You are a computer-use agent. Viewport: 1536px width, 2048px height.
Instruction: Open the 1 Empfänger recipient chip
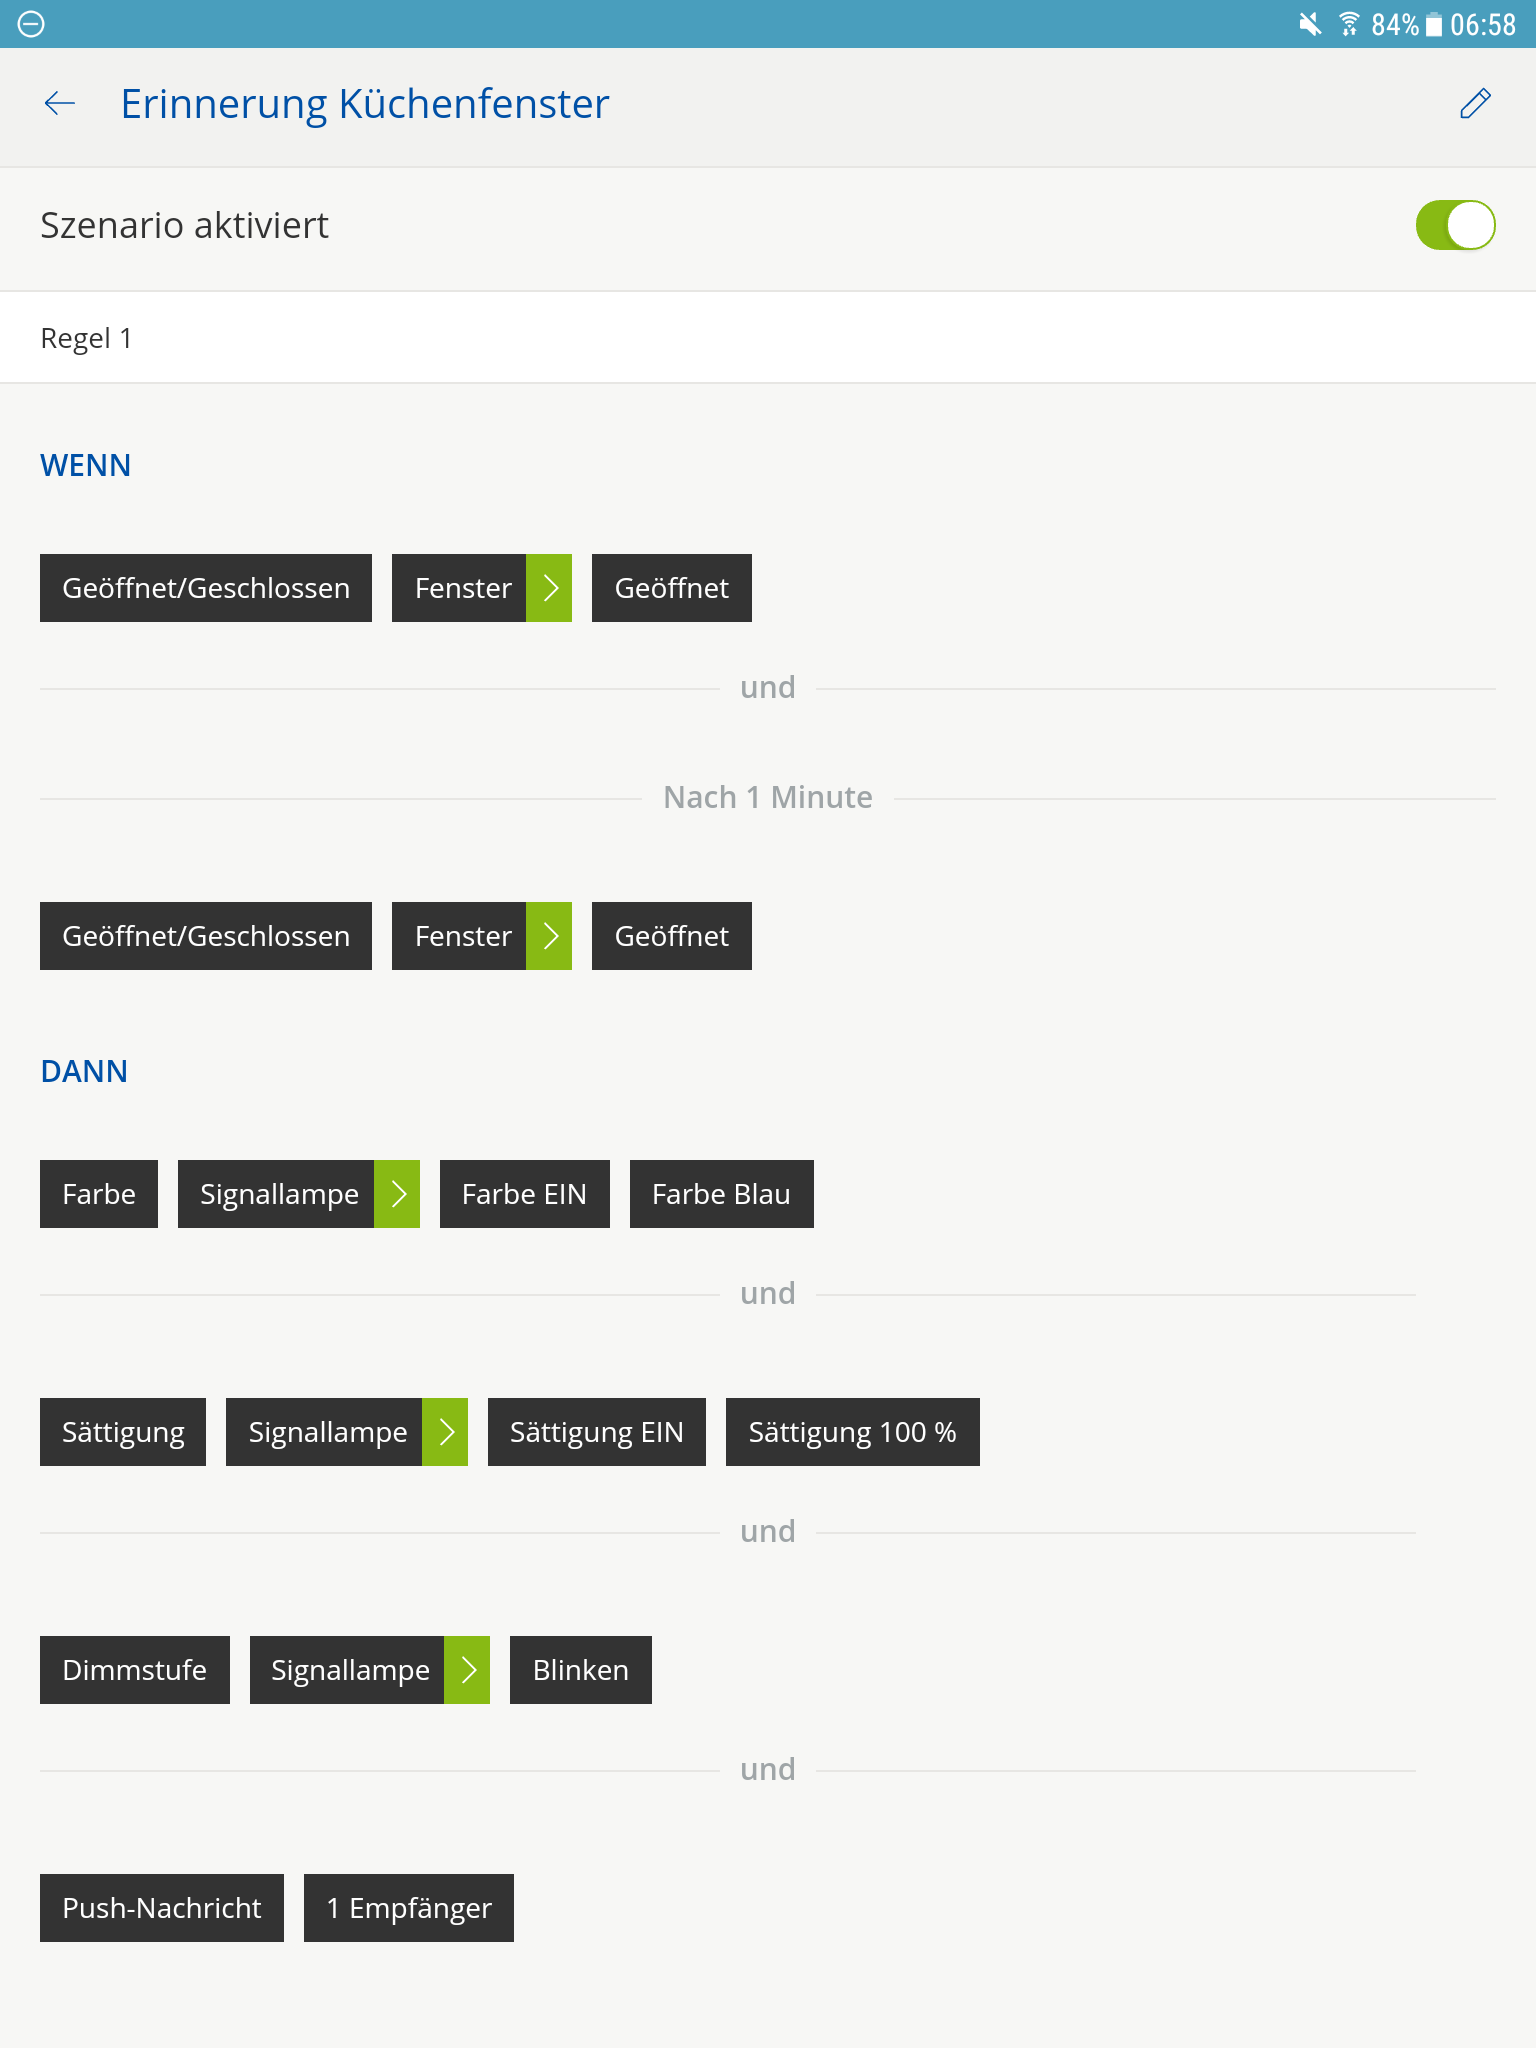[409, 1908]
